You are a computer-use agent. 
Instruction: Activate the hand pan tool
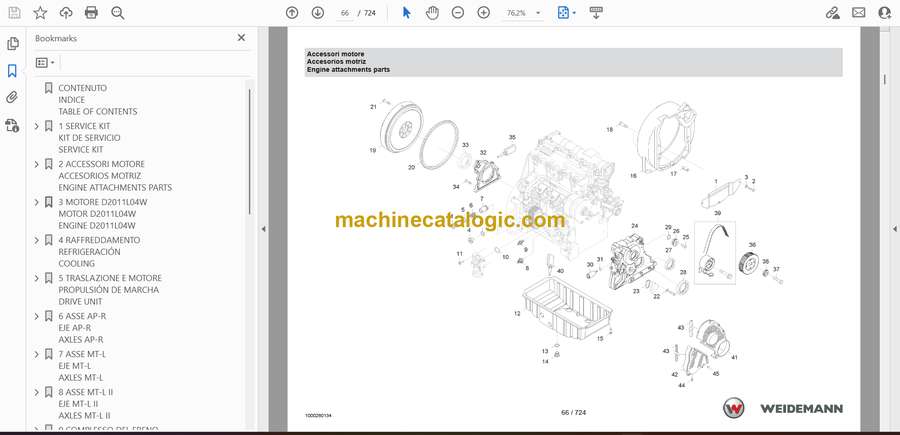click(x=432, y=13)
